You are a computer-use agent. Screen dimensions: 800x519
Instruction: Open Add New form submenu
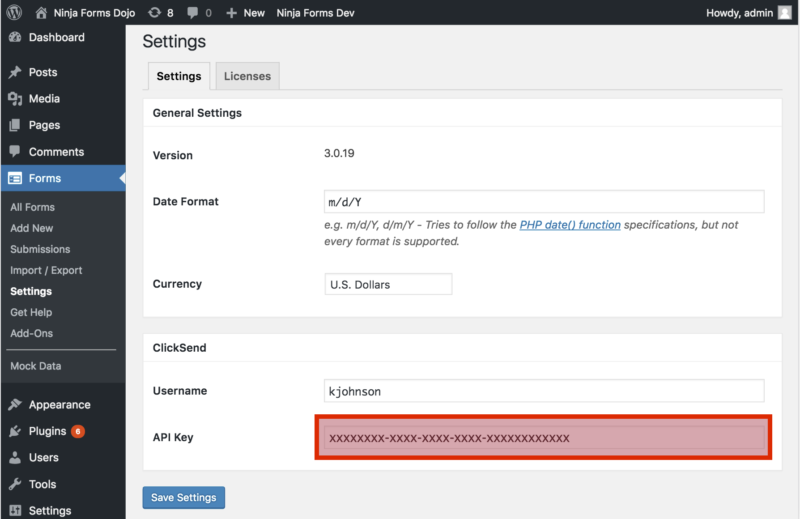(x=32, y=228)
